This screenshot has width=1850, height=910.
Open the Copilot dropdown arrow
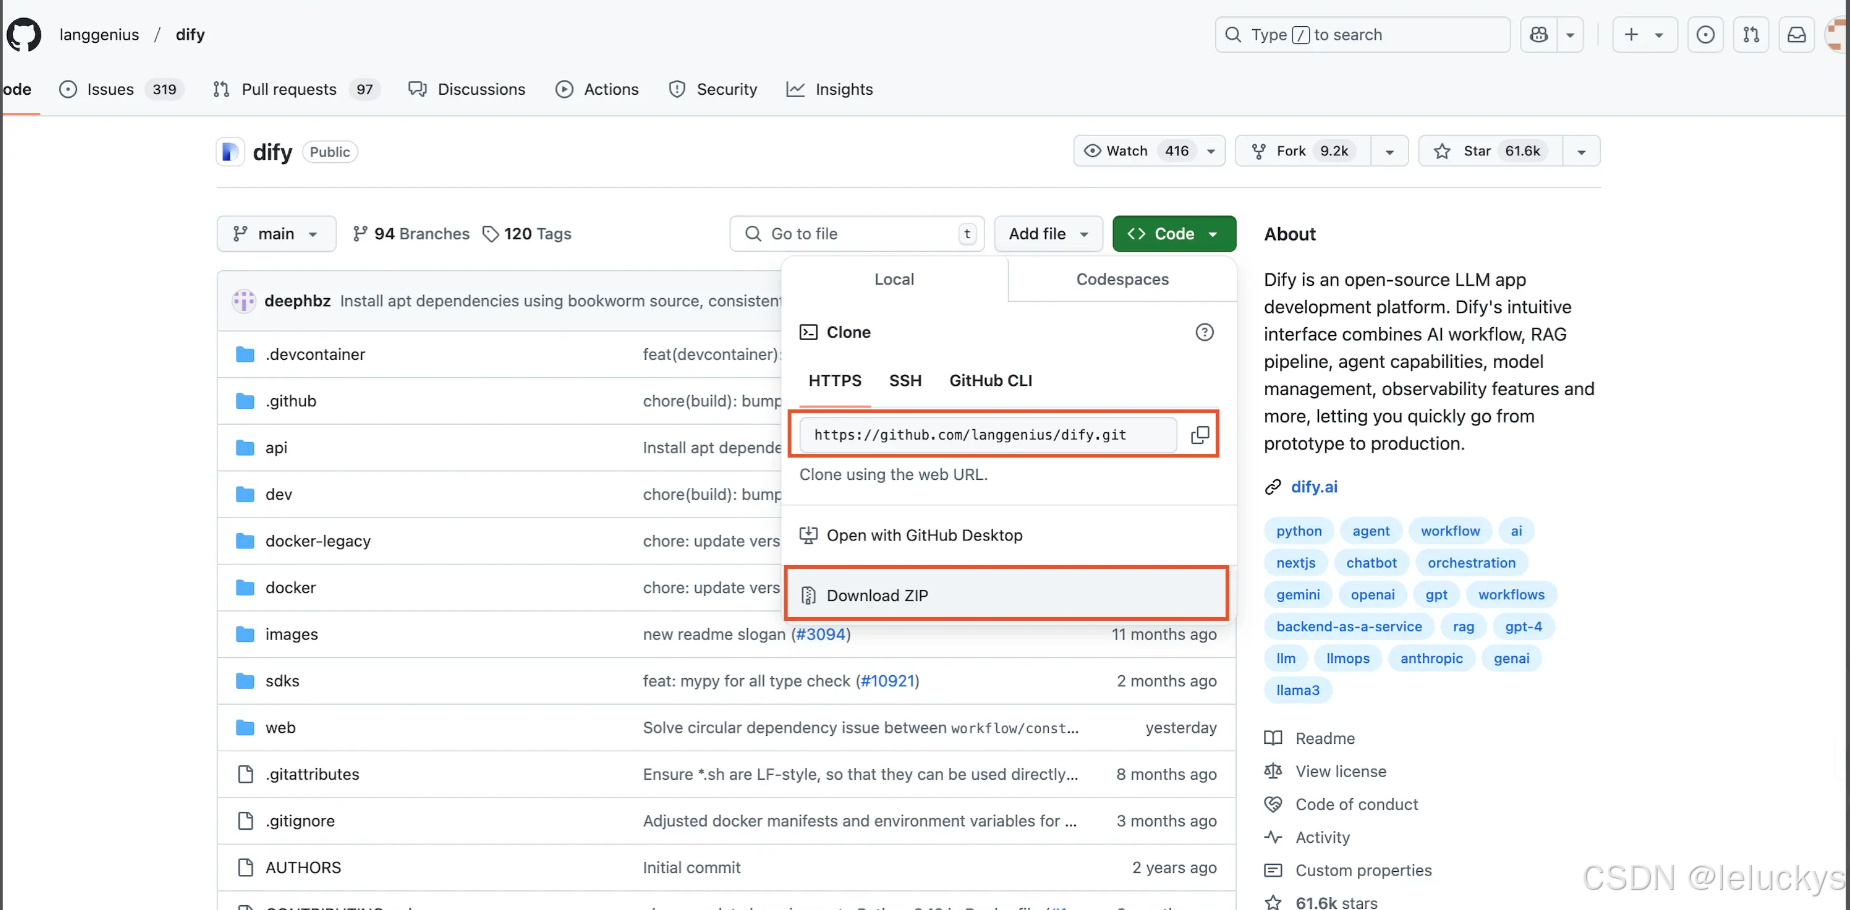coord(1570,35)
